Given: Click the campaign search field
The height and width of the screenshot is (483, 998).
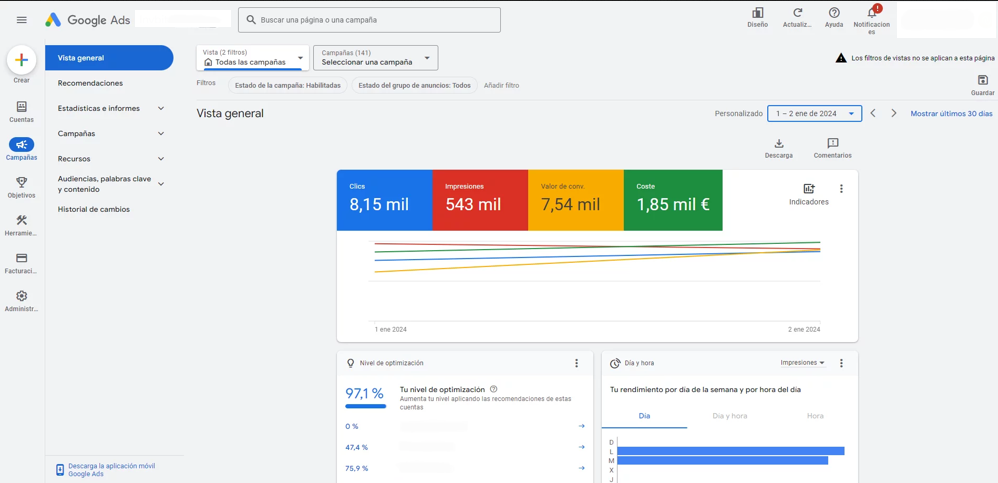Looking at the screenshot, I should coord(370,20).
